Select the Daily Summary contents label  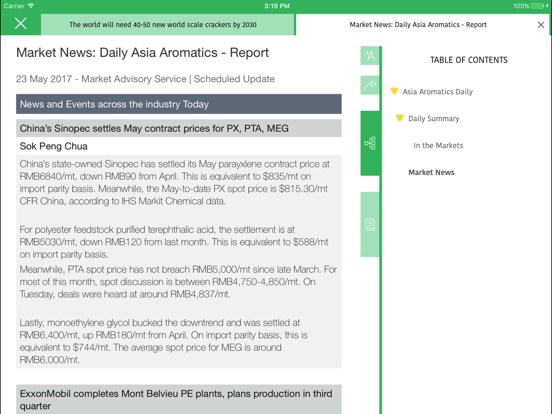click(433, 119)
